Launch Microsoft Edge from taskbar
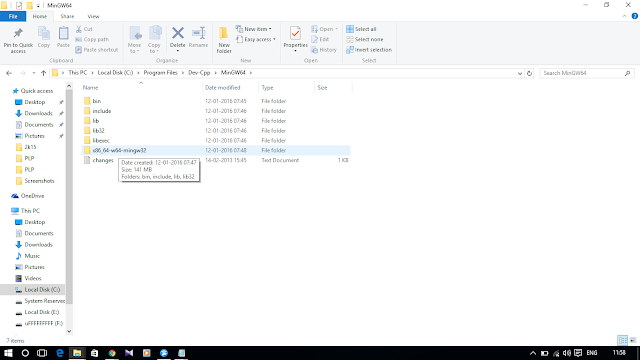640x360 pixels. tap(60, 353)
